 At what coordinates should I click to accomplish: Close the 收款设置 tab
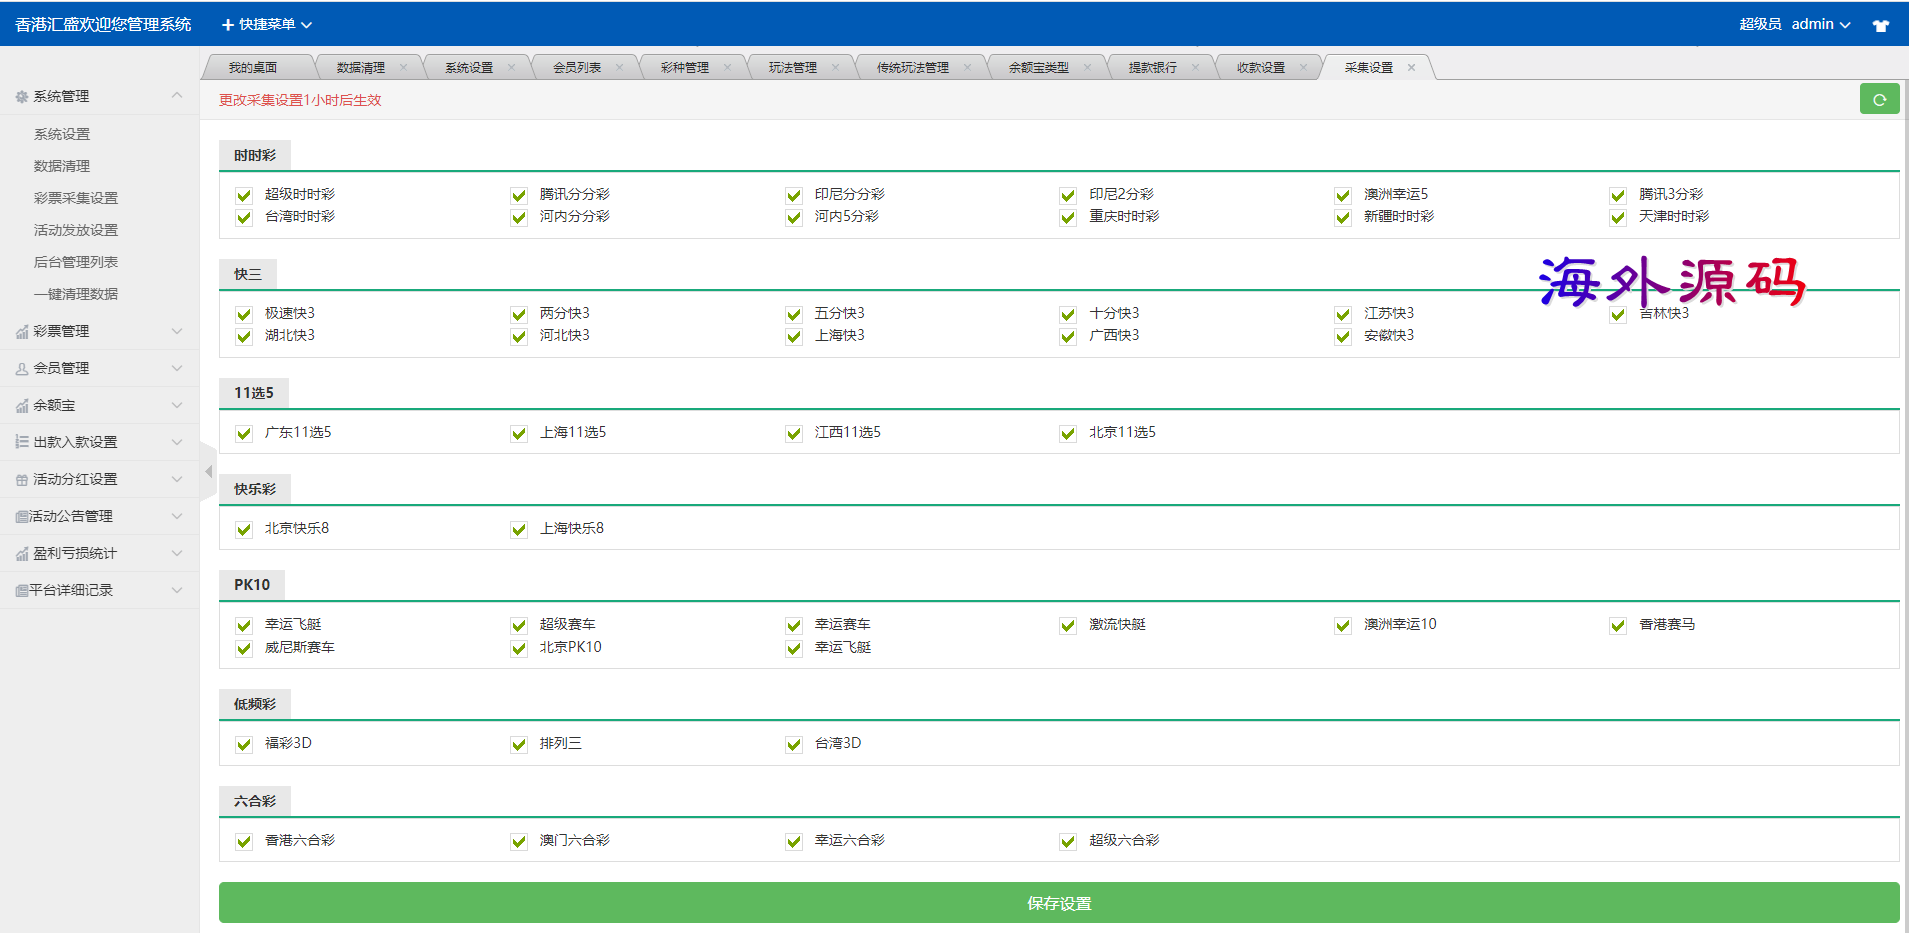tap(1303, 68)
